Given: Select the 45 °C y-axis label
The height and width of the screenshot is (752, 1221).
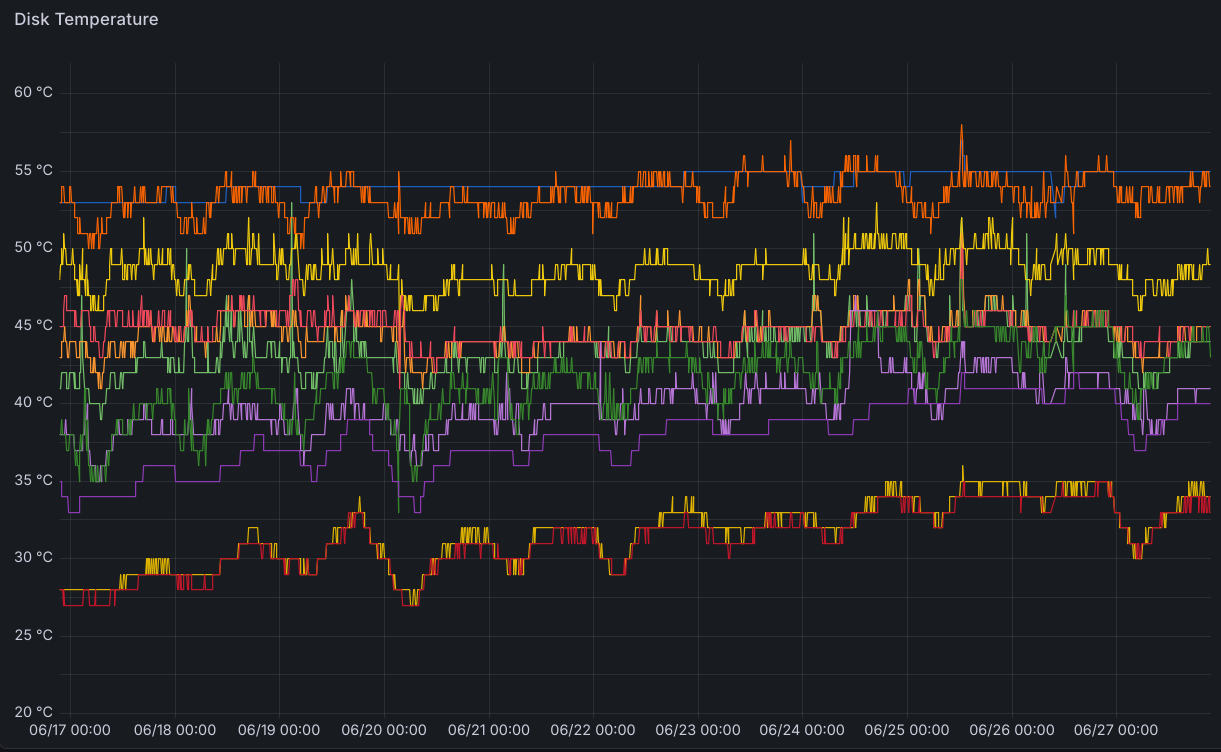Looking at the screenshot, I should [x=33, y=325].
